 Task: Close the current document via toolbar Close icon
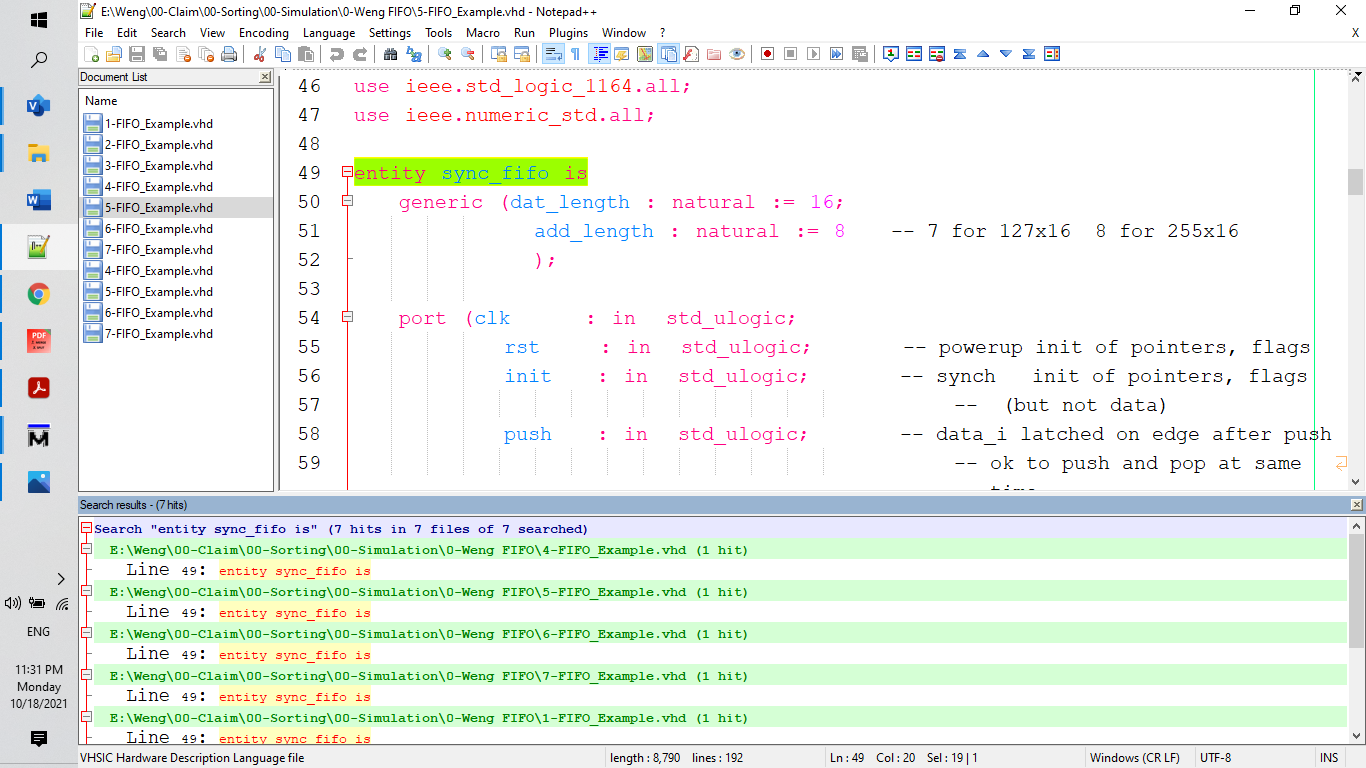point(183,54)
